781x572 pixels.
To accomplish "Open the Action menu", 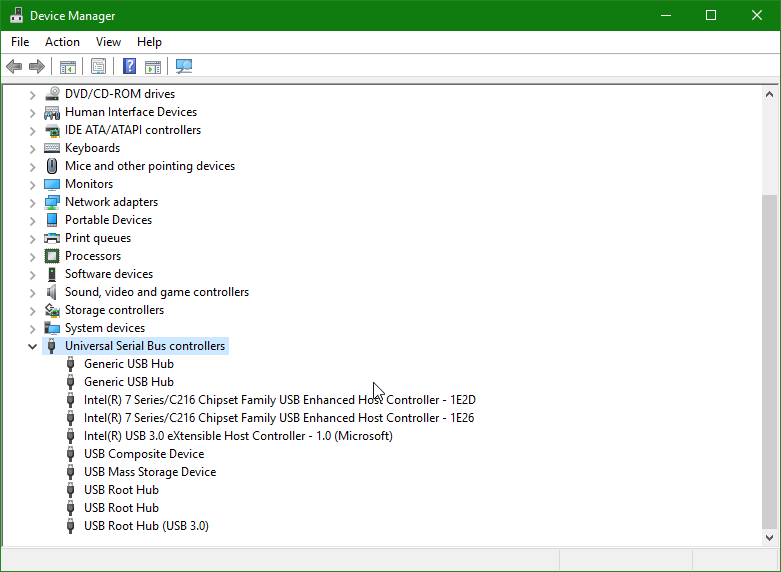I will (x=62, y=42).
